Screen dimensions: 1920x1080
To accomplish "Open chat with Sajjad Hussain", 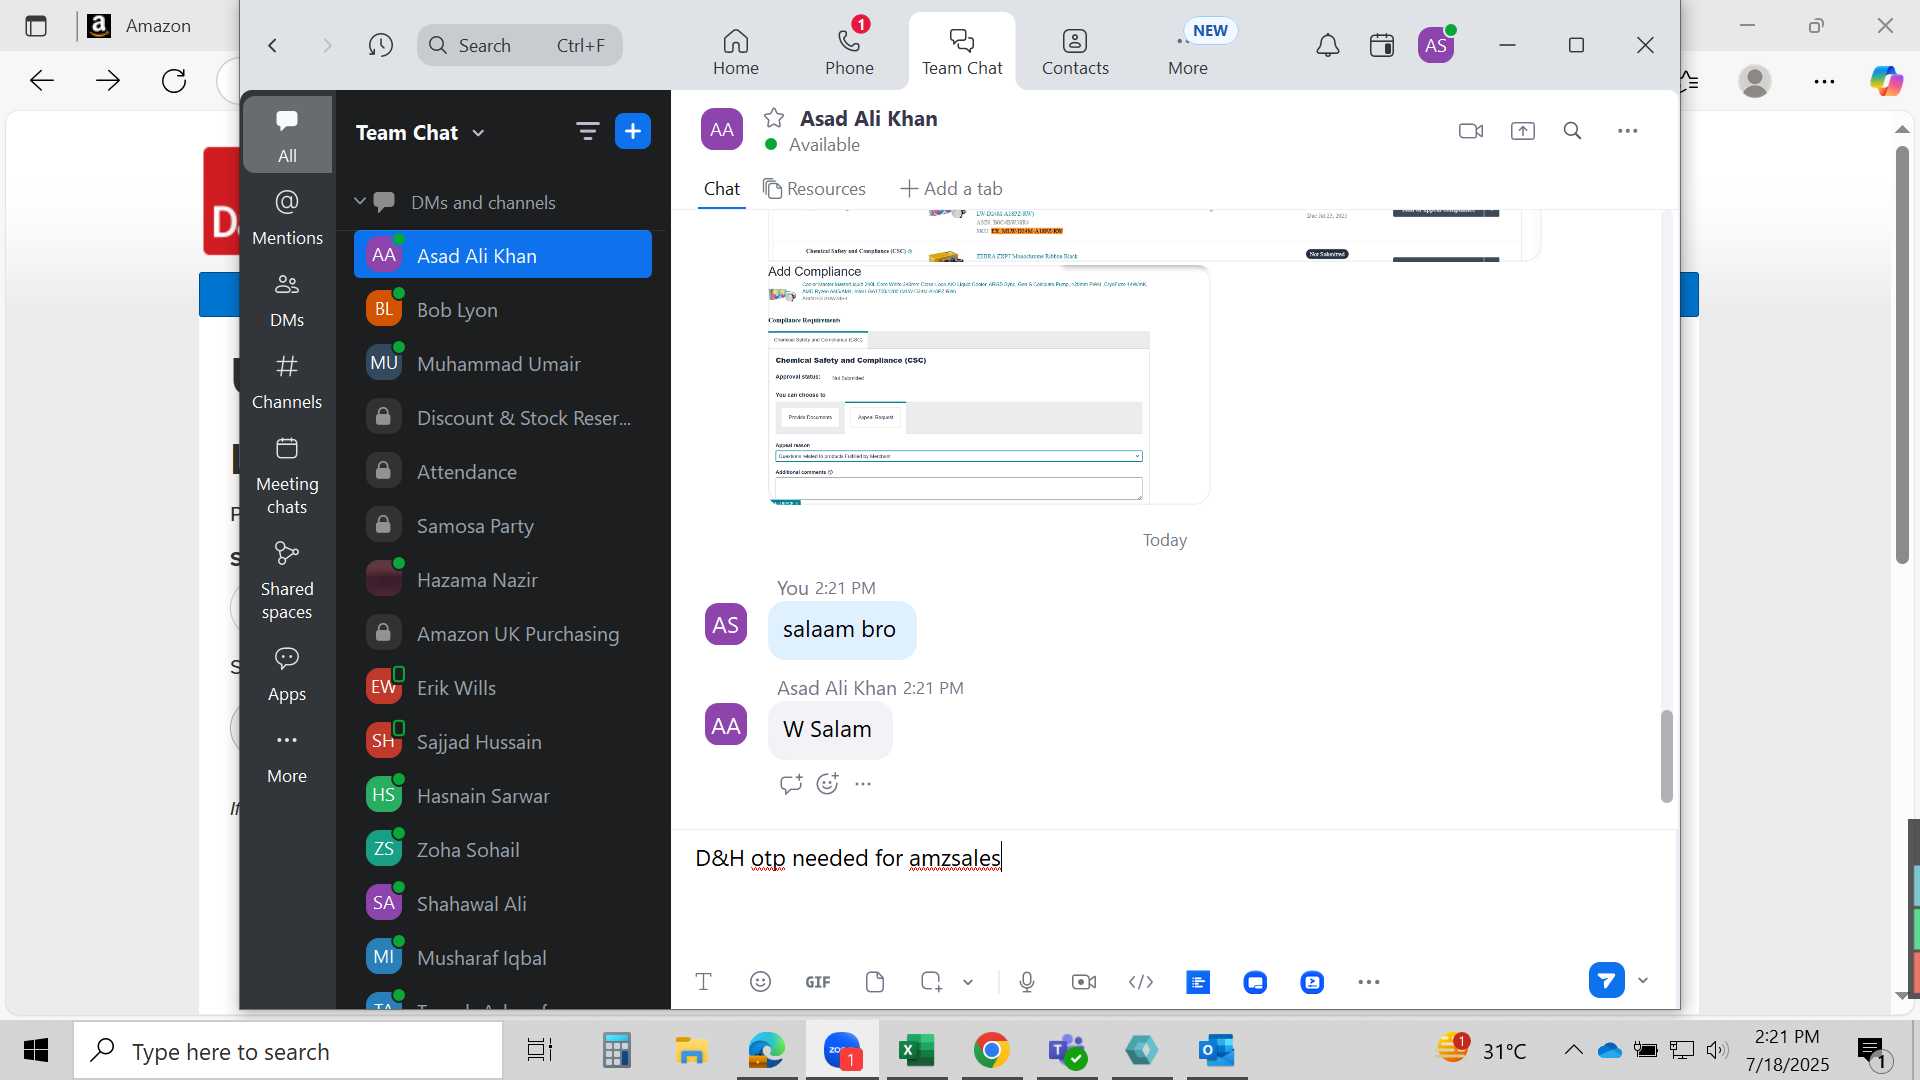I will (503, 742).
